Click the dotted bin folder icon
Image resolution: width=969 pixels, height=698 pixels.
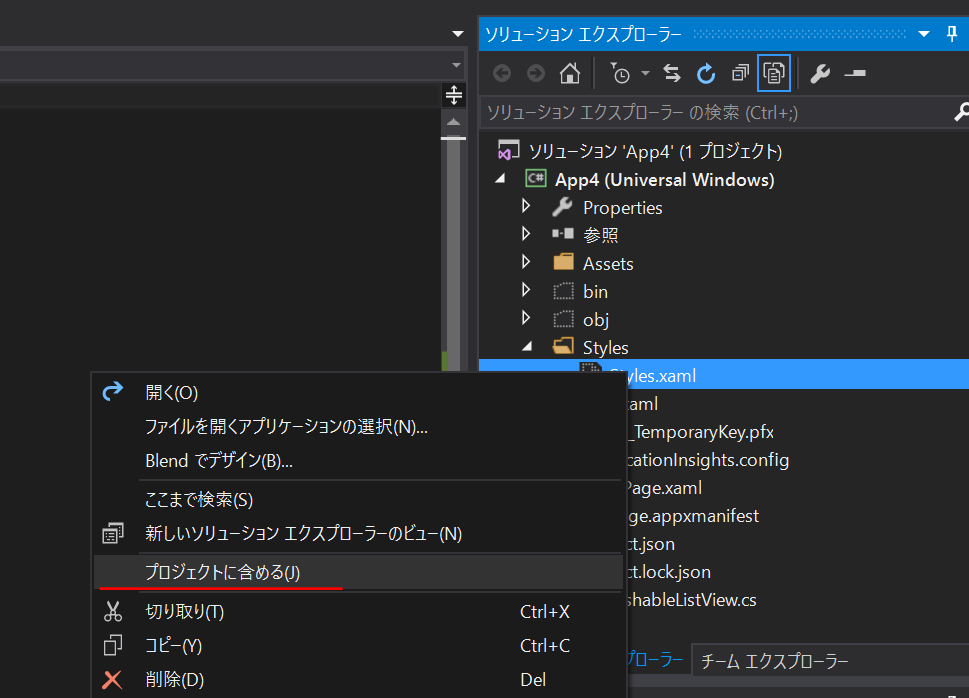[563, 291]
